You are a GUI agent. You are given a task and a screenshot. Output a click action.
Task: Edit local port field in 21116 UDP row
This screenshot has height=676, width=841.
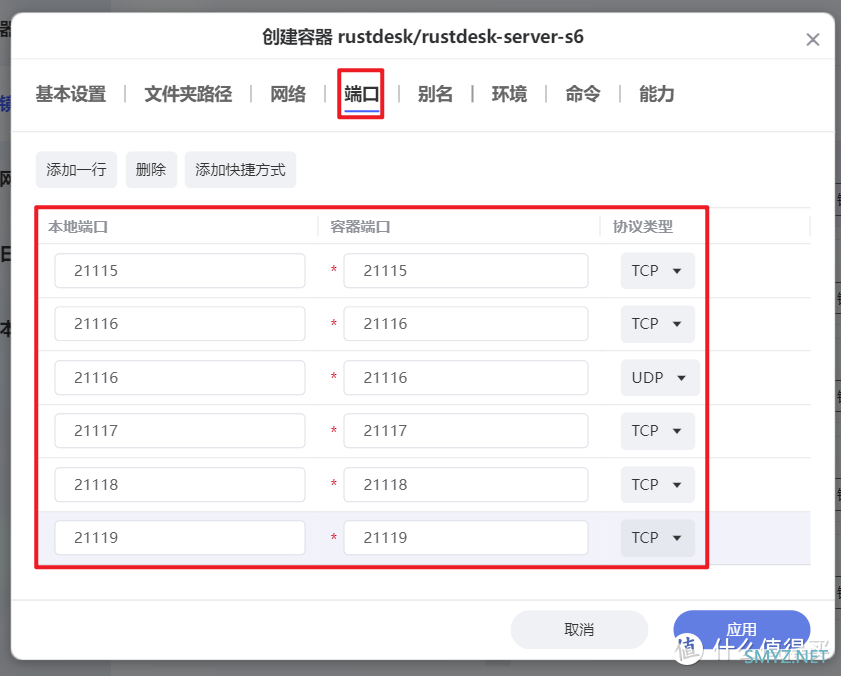[180, 377]
